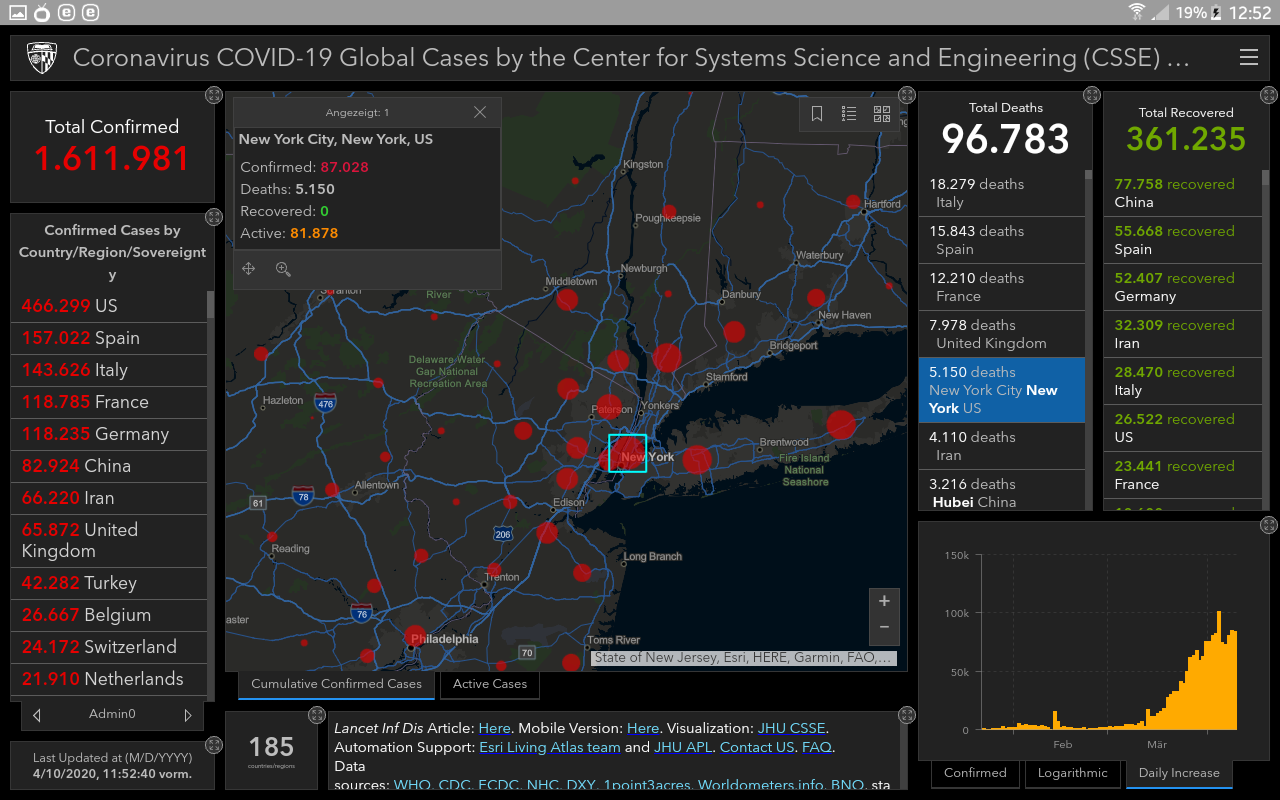
Task: Go to next Admin level with right arrow
Action: pyautogui.click(x=187, y=715)
